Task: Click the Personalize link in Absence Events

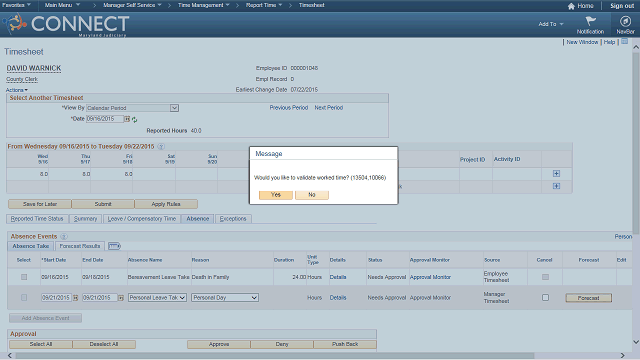Action: 623,237
